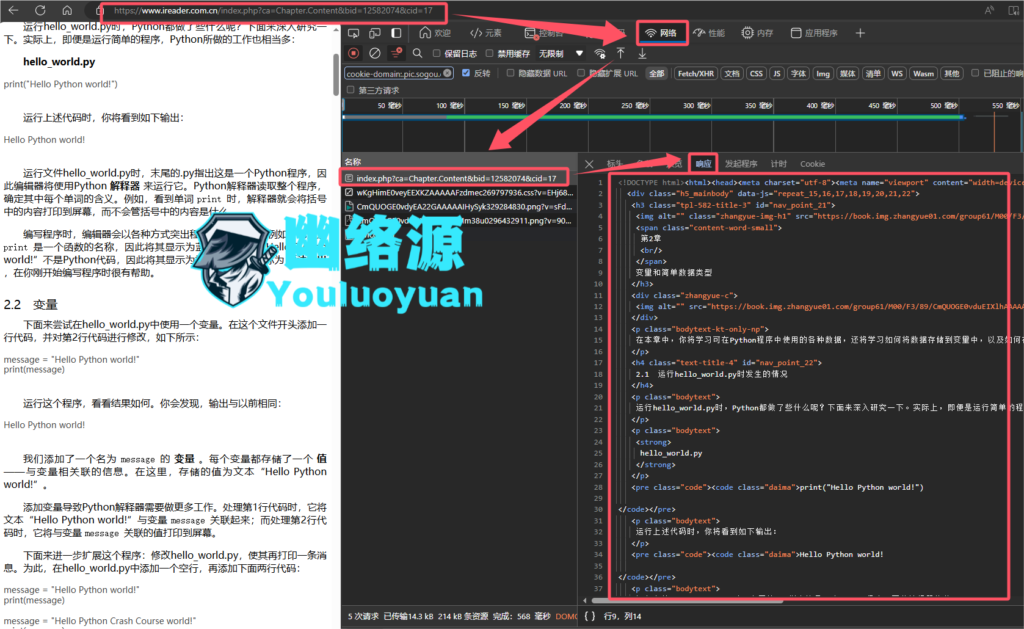Open the 应用程序 application tab
Screen dimensions: 1024x629
tap(814, 33)
